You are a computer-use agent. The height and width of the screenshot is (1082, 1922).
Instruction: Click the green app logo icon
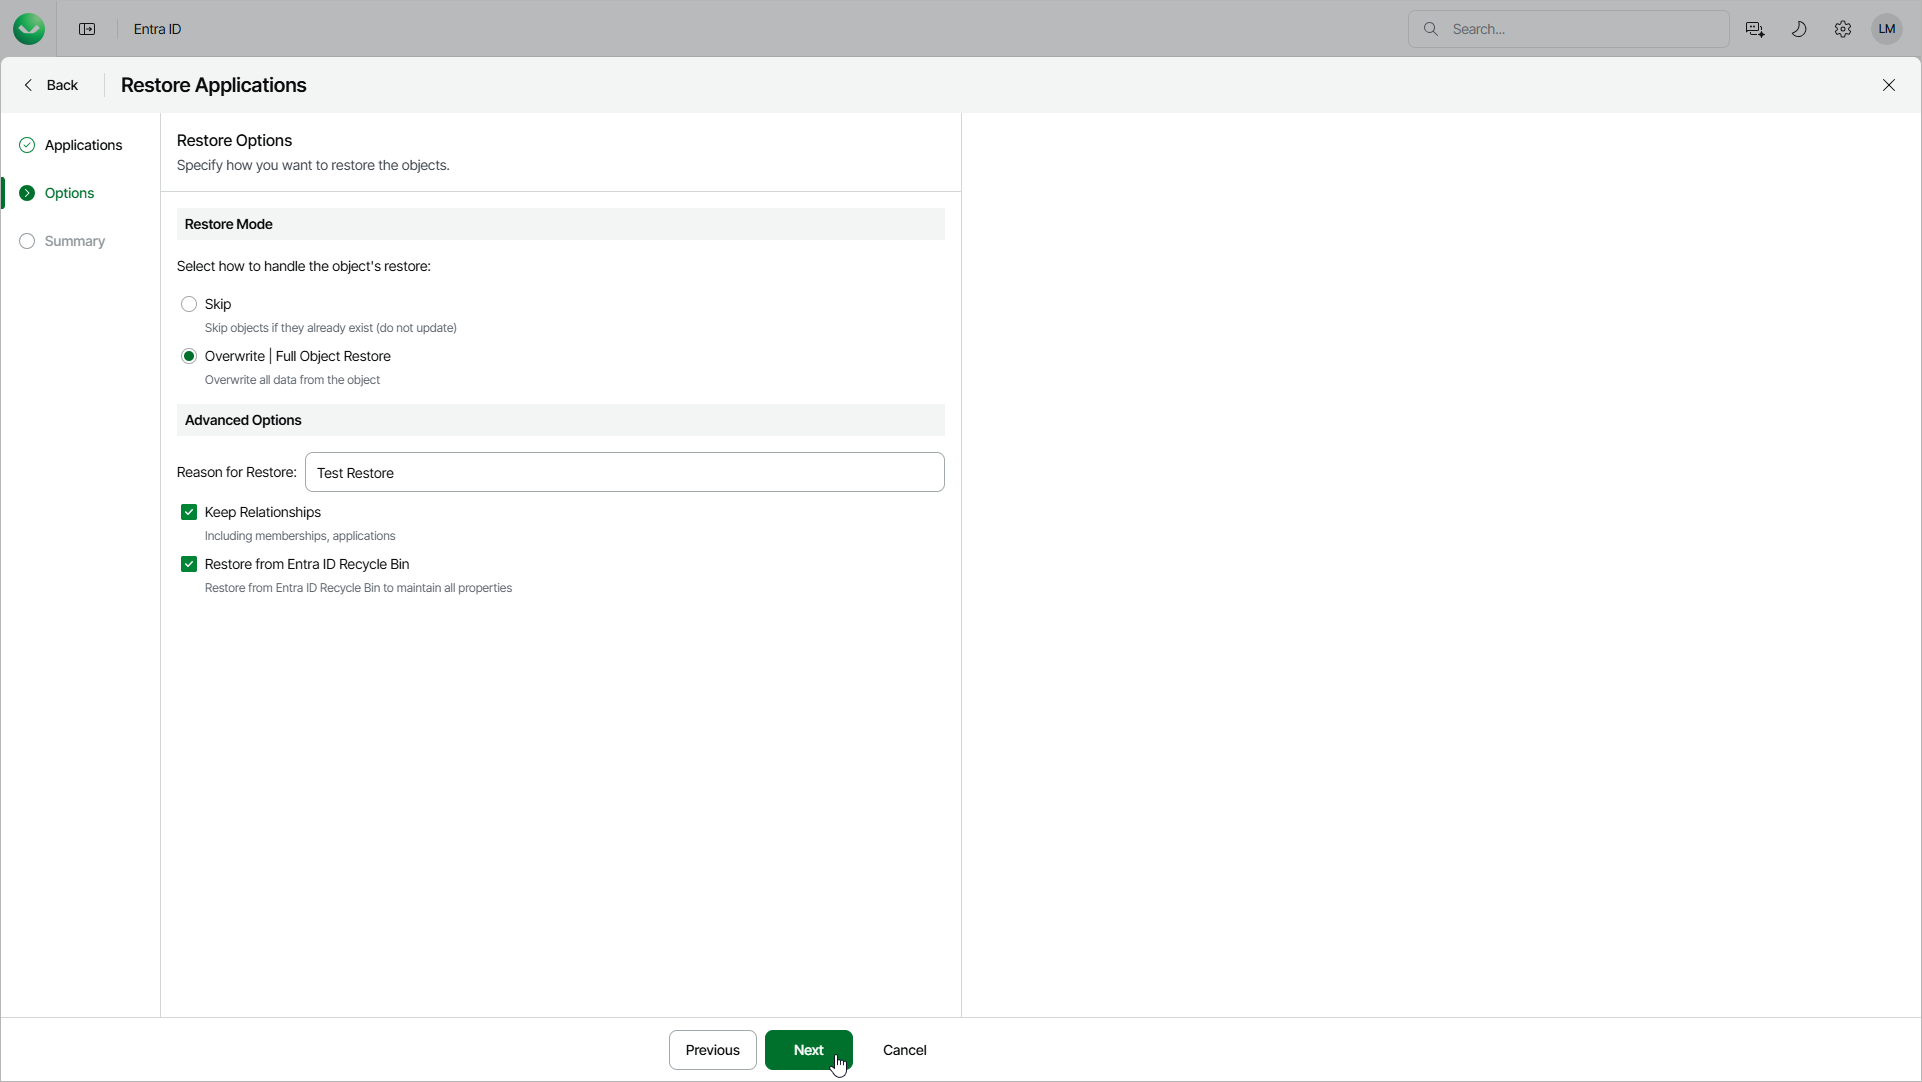[29, 29]
